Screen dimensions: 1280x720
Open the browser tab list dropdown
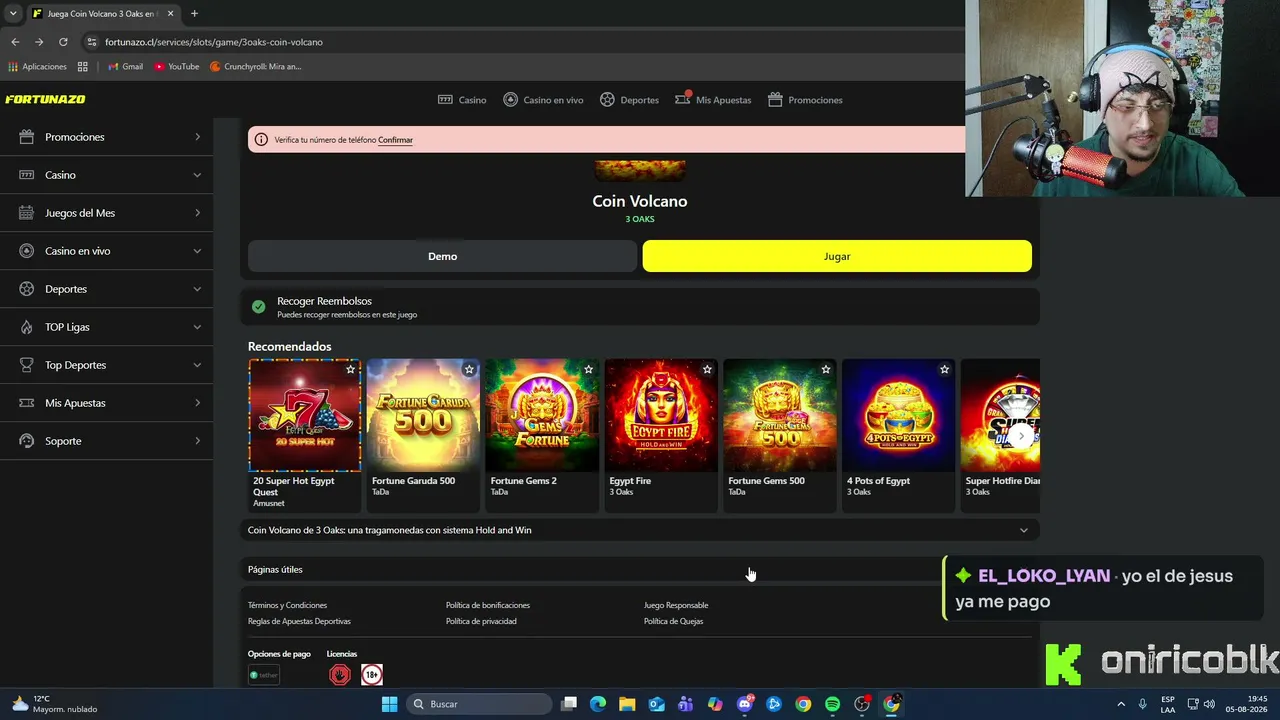13,14
